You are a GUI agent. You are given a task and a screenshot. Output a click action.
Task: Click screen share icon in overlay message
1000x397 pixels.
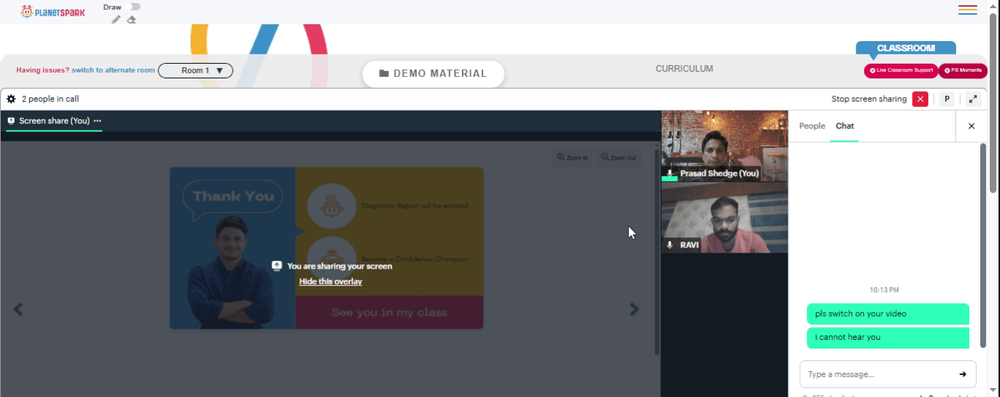coord(277,266)
